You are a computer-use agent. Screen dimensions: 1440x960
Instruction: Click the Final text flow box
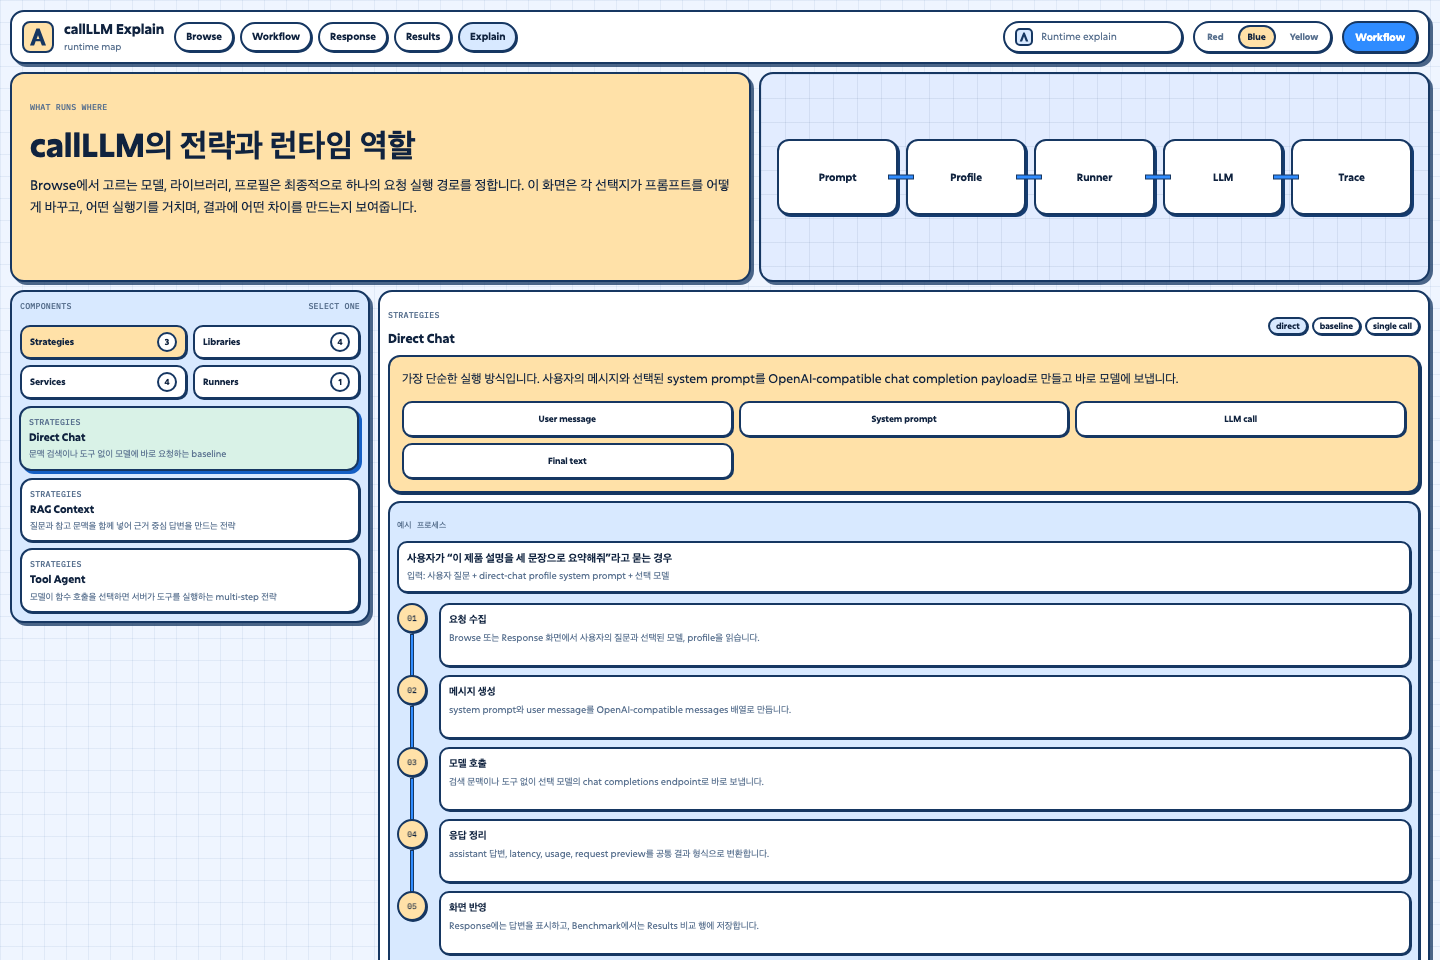[567, 461]
